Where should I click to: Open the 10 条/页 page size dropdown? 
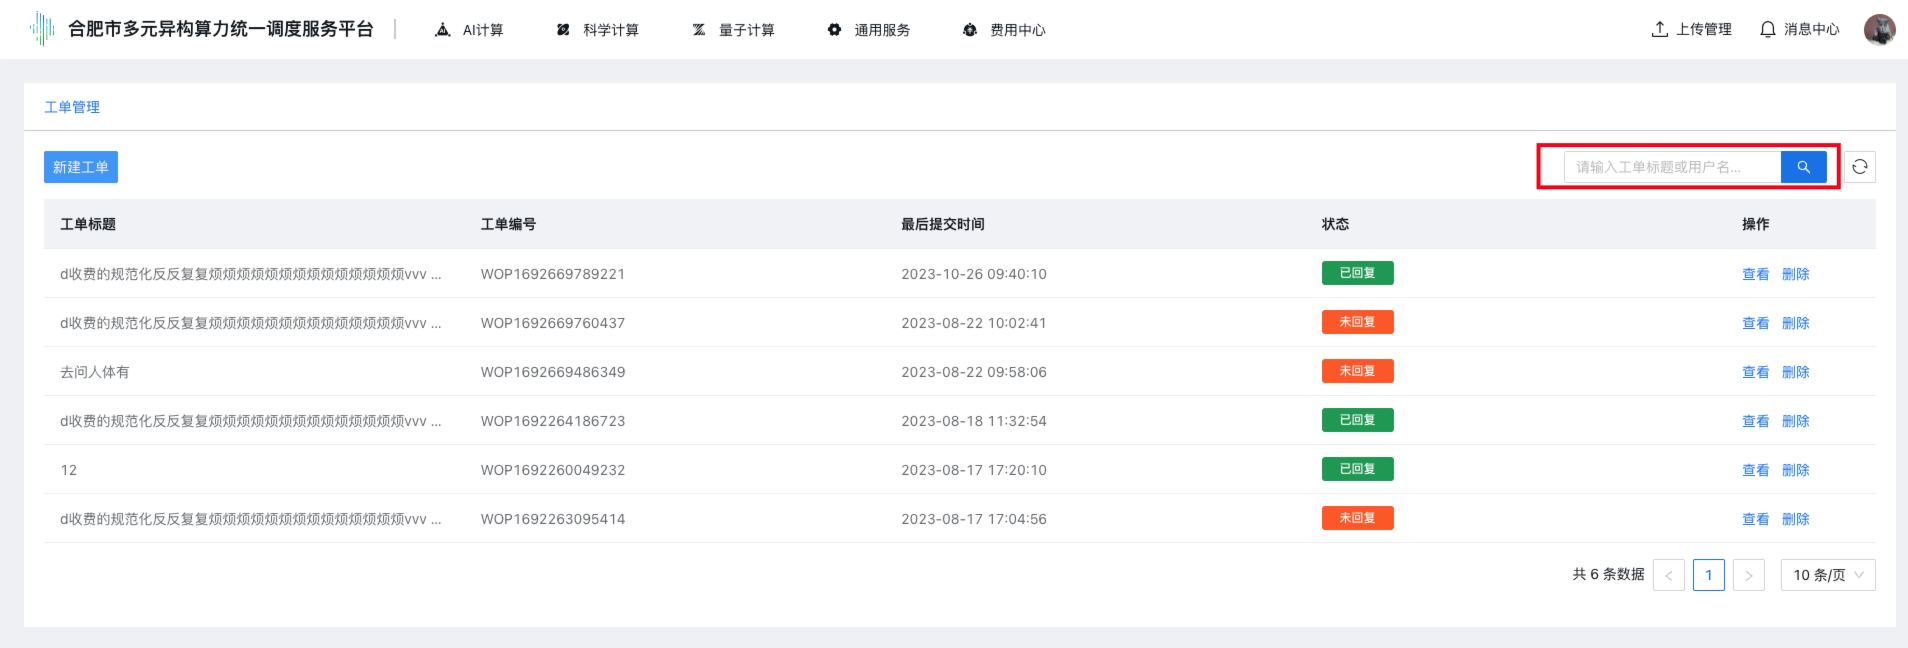[x=1827, y=575]
